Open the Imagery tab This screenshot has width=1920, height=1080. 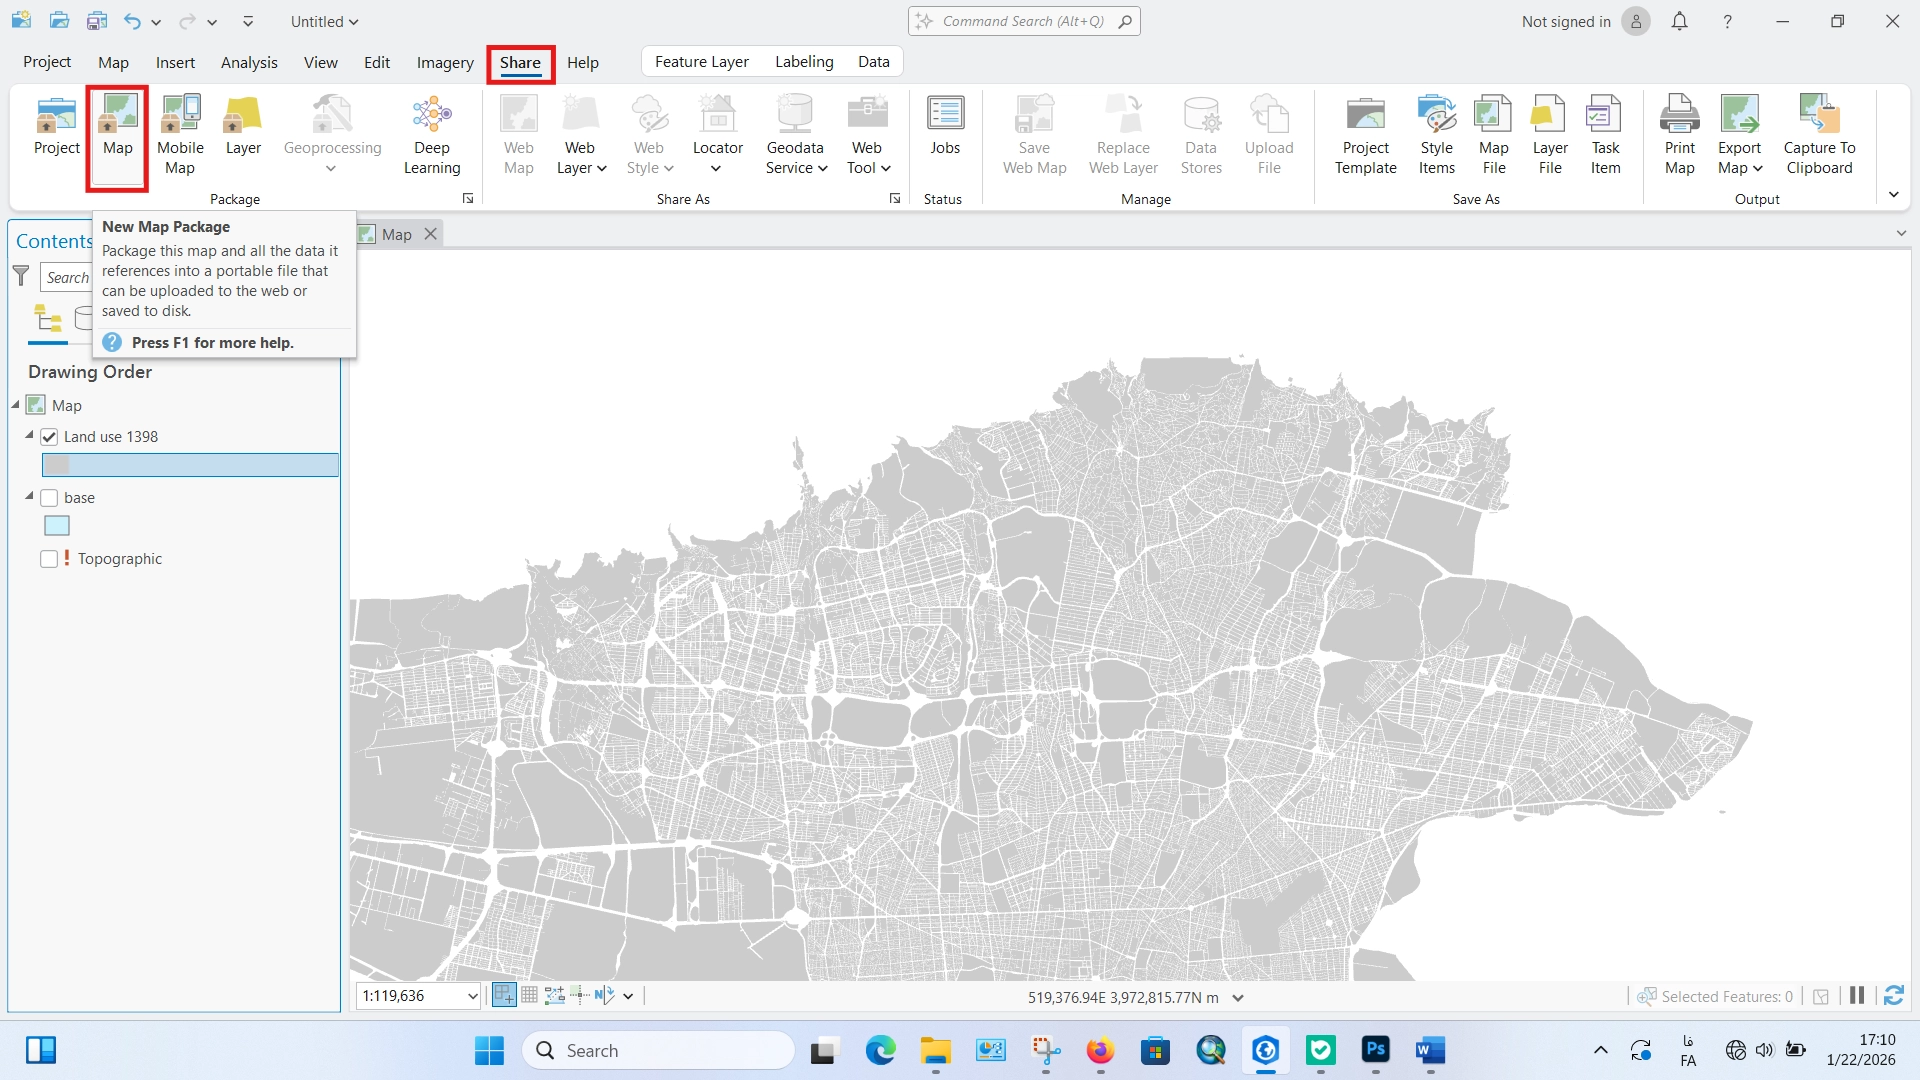click(445, 62)
